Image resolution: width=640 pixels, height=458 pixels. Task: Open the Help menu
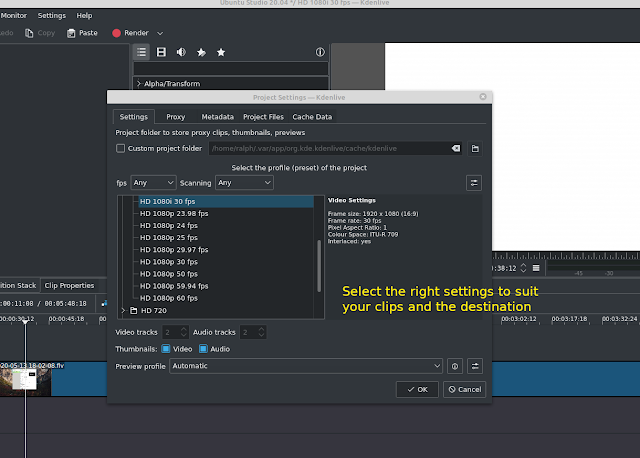[84, 16]
